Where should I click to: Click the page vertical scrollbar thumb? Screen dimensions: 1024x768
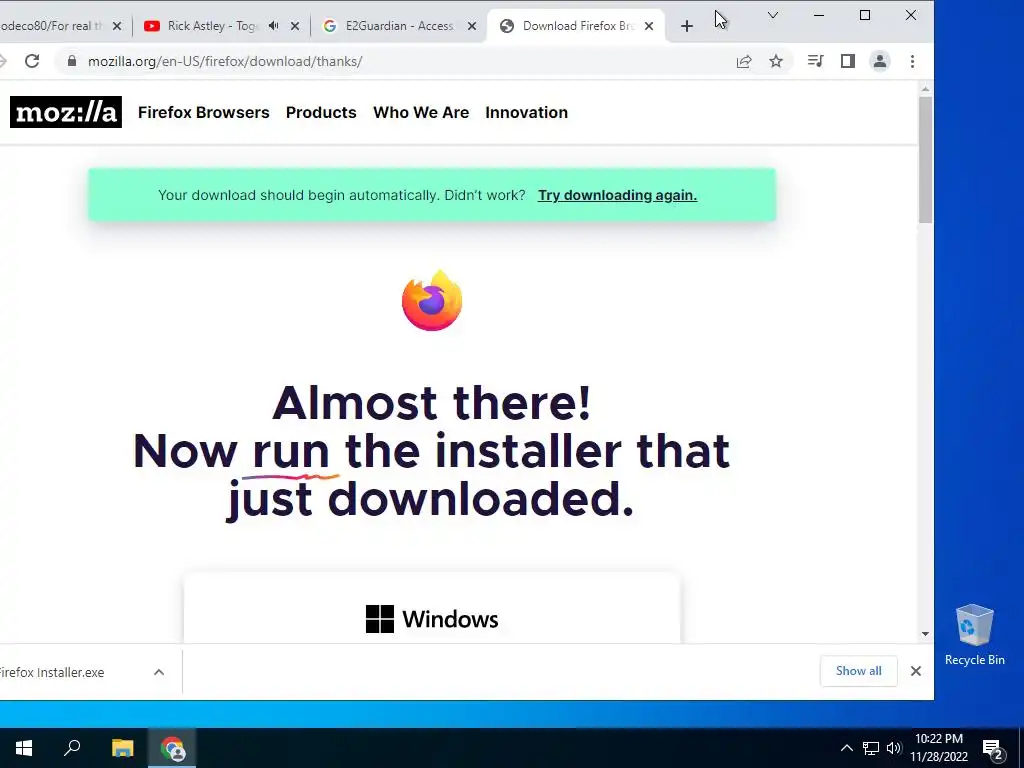pos(925,160)
